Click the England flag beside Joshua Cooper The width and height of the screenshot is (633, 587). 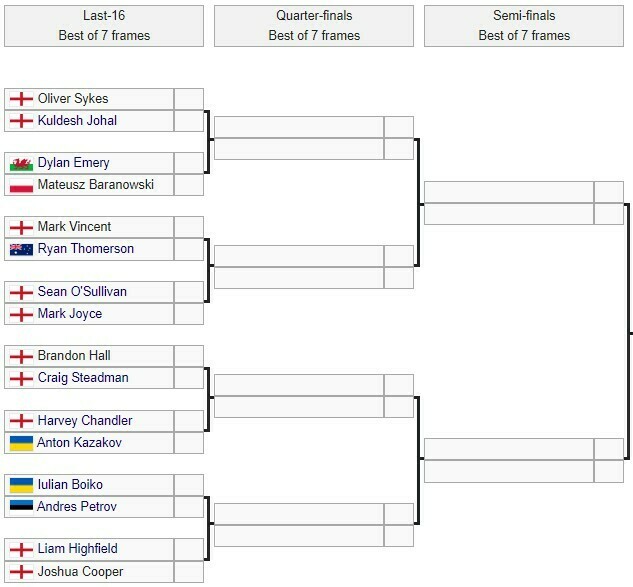point(21,572)
